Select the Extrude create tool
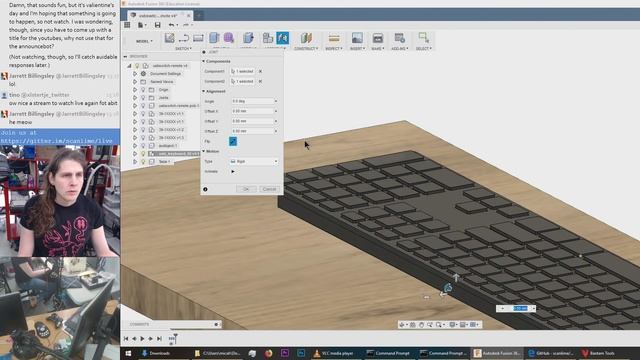The width and height of the screenshot is (640, 360). tap(214, 38)
